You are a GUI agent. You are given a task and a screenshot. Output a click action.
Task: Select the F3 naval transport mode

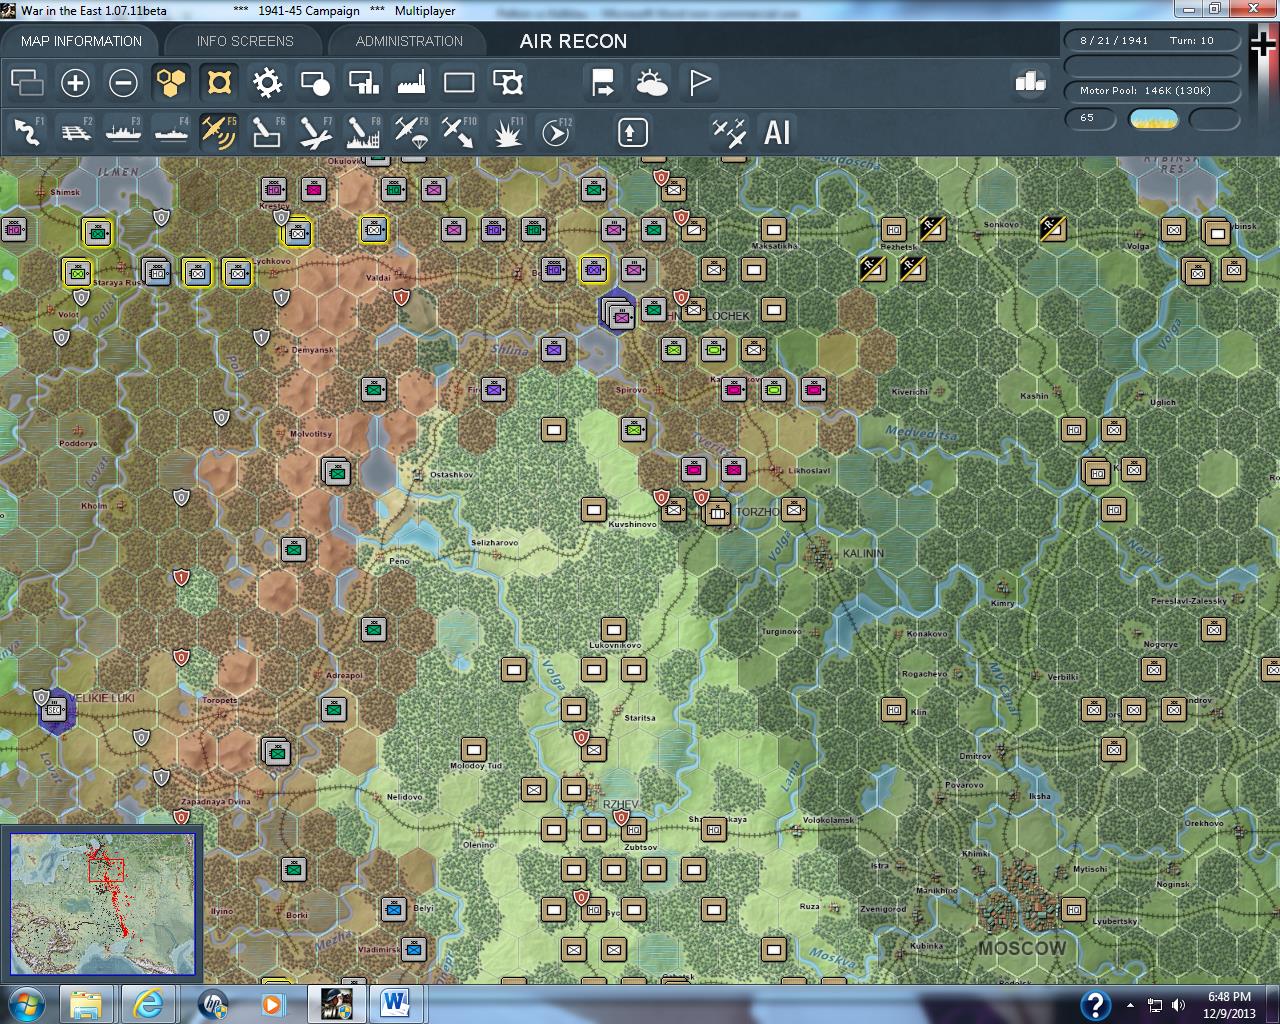[x=123, y=132]
